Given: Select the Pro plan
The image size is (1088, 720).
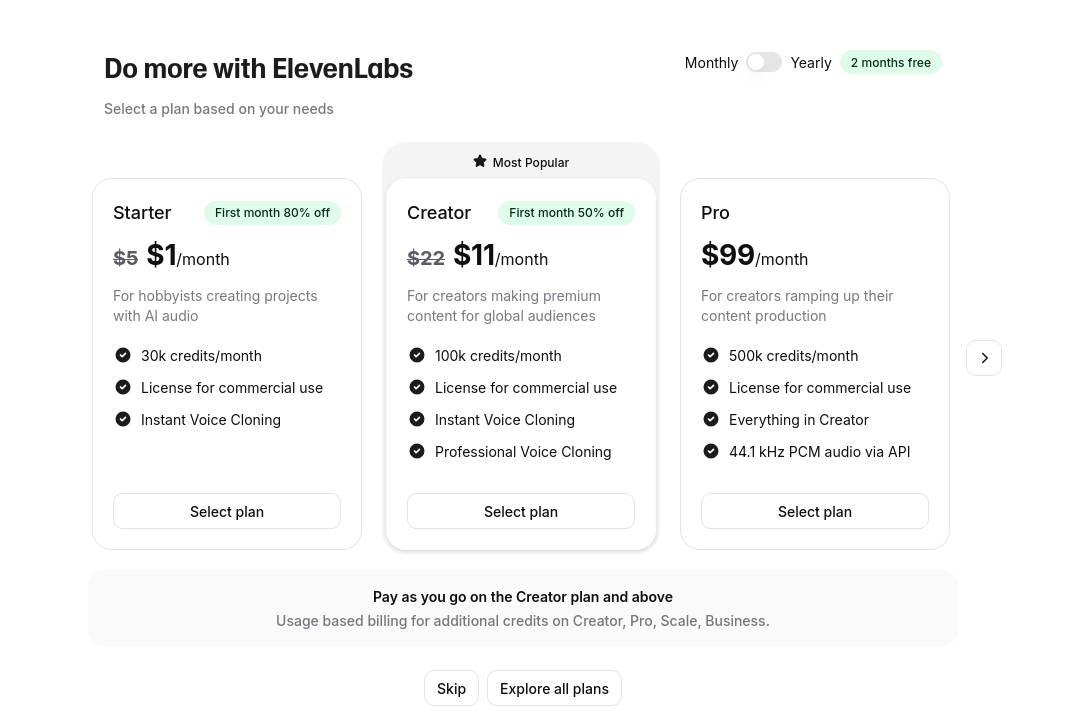Looking at the screenshot, I should tap(815, 511).
